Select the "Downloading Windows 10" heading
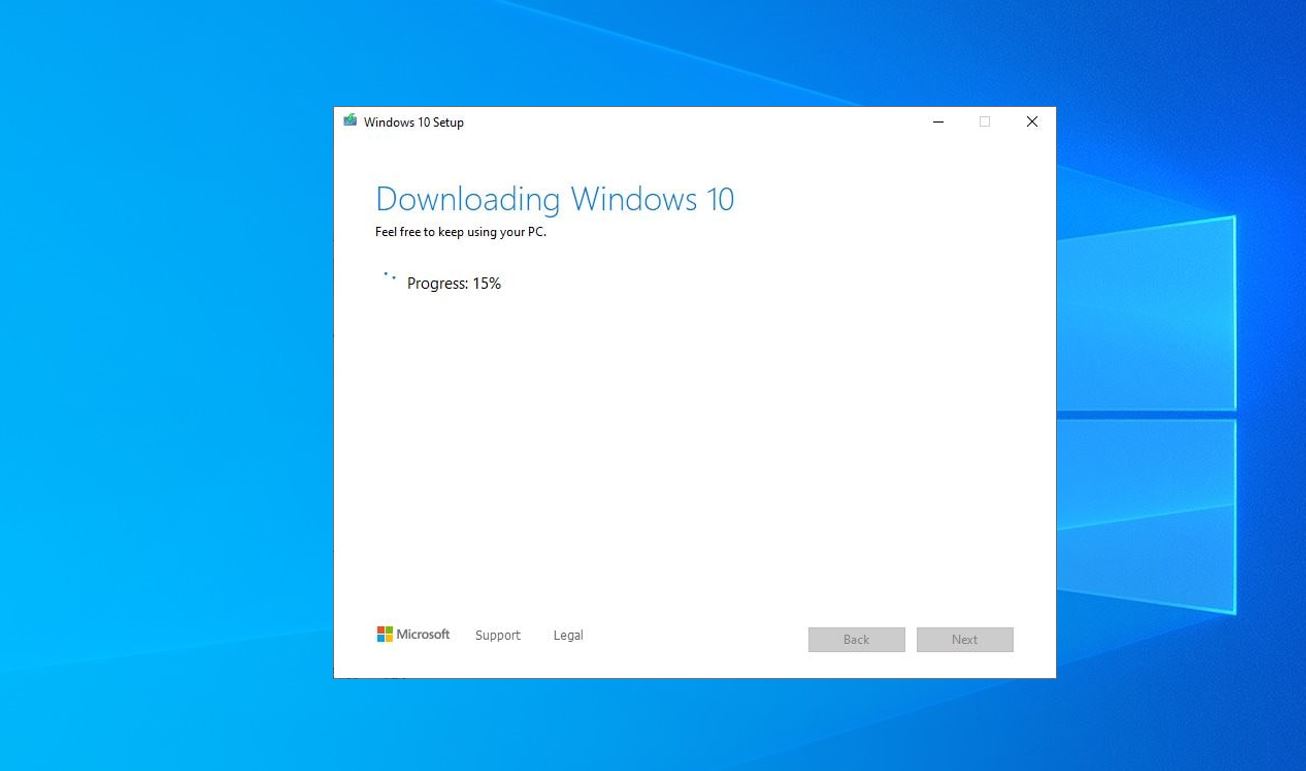This screenshot has width=1306, height=771. [555, 198]
